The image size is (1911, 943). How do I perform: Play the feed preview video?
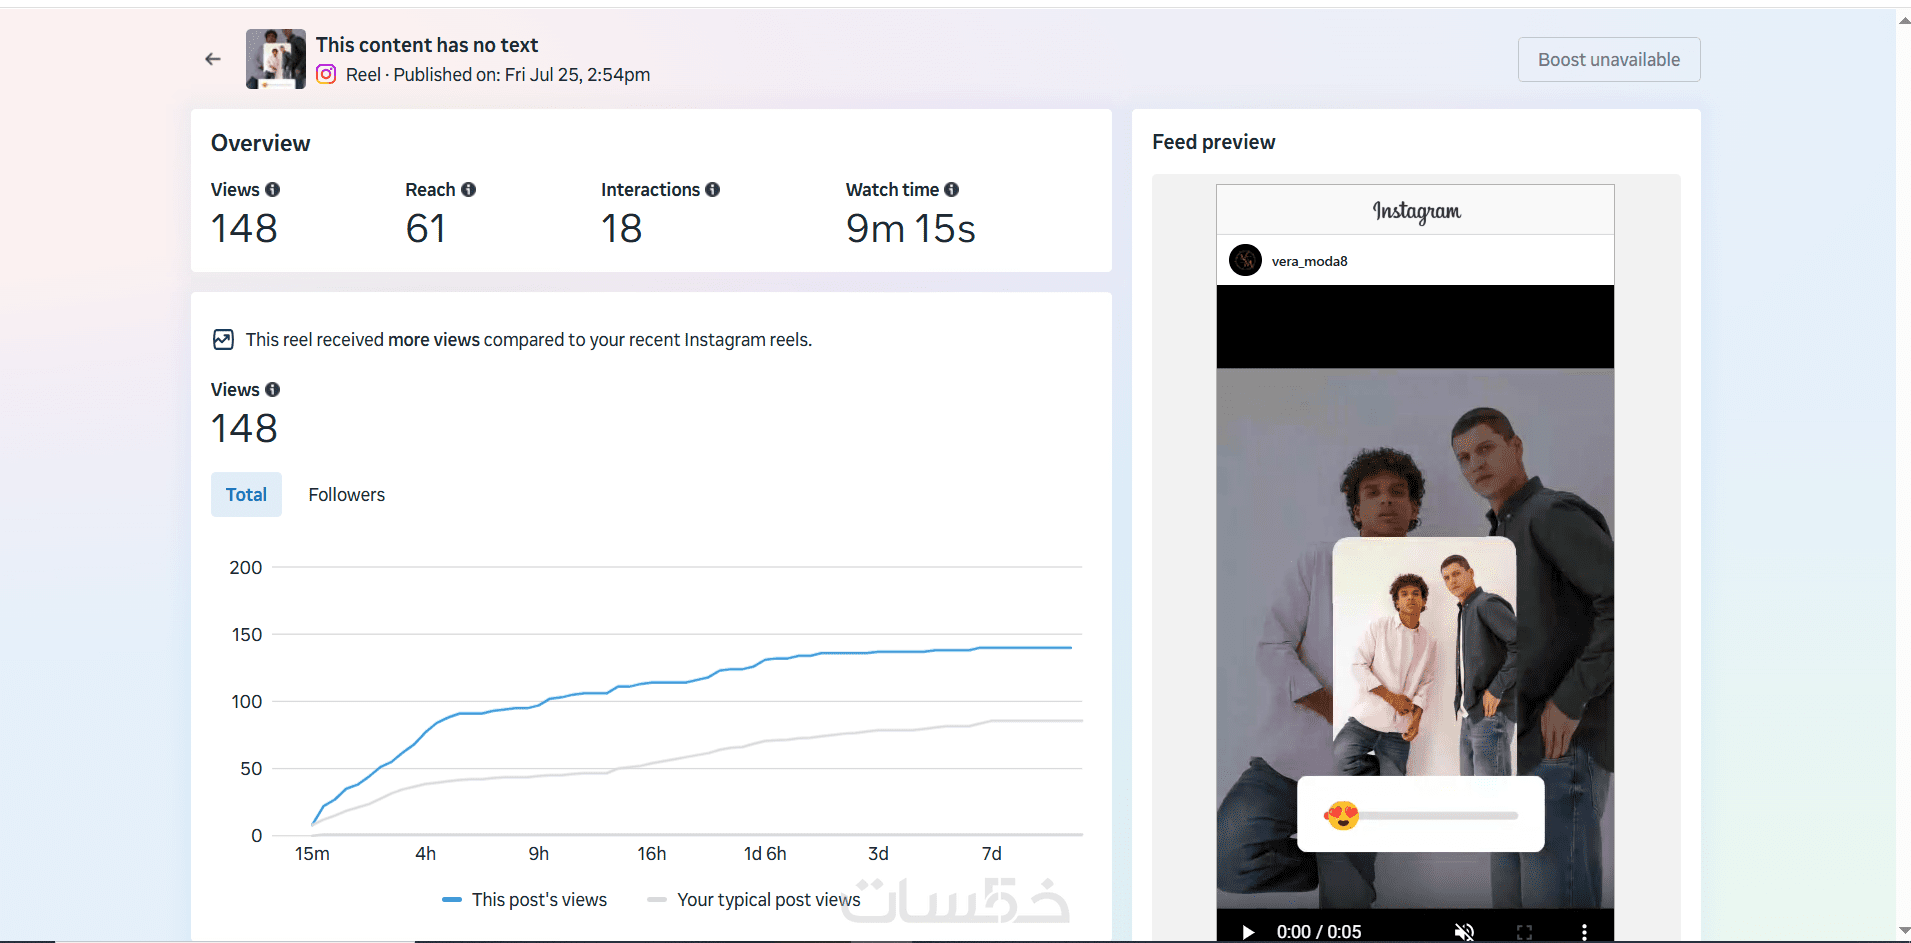[x=1248, y=931]
